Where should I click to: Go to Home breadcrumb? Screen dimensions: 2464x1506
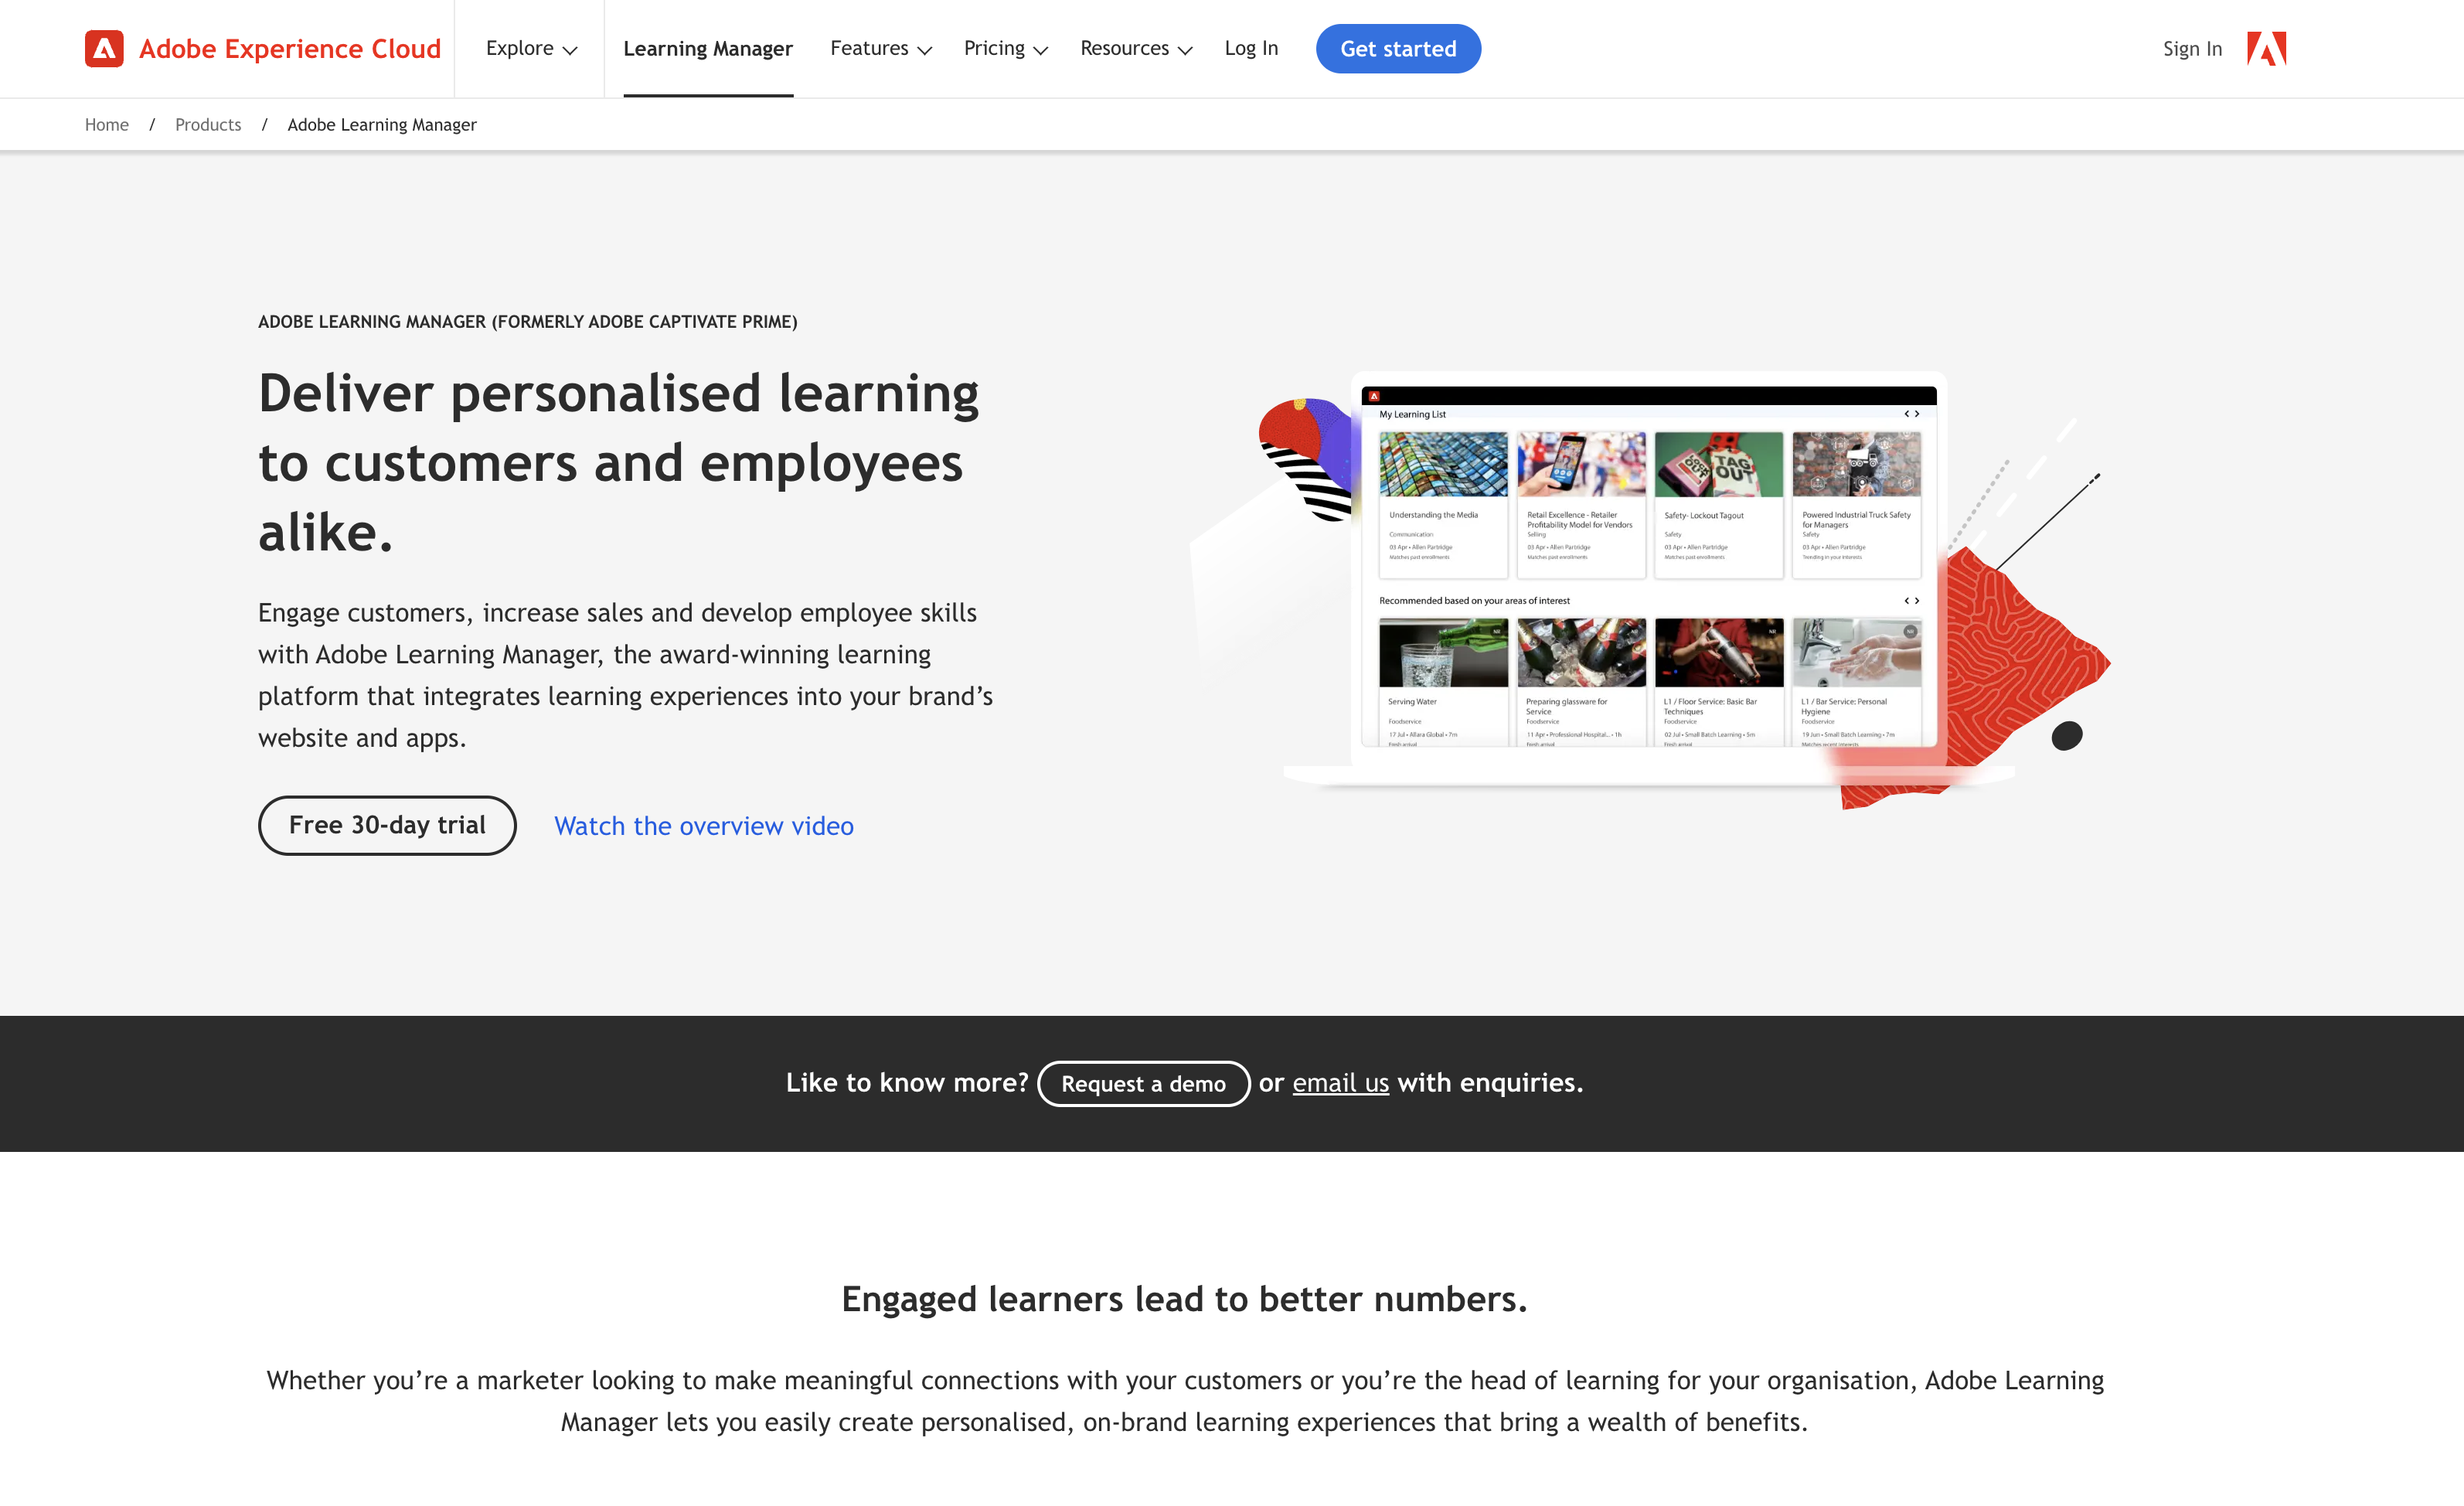pyautogui.click(x=107, y=124)
